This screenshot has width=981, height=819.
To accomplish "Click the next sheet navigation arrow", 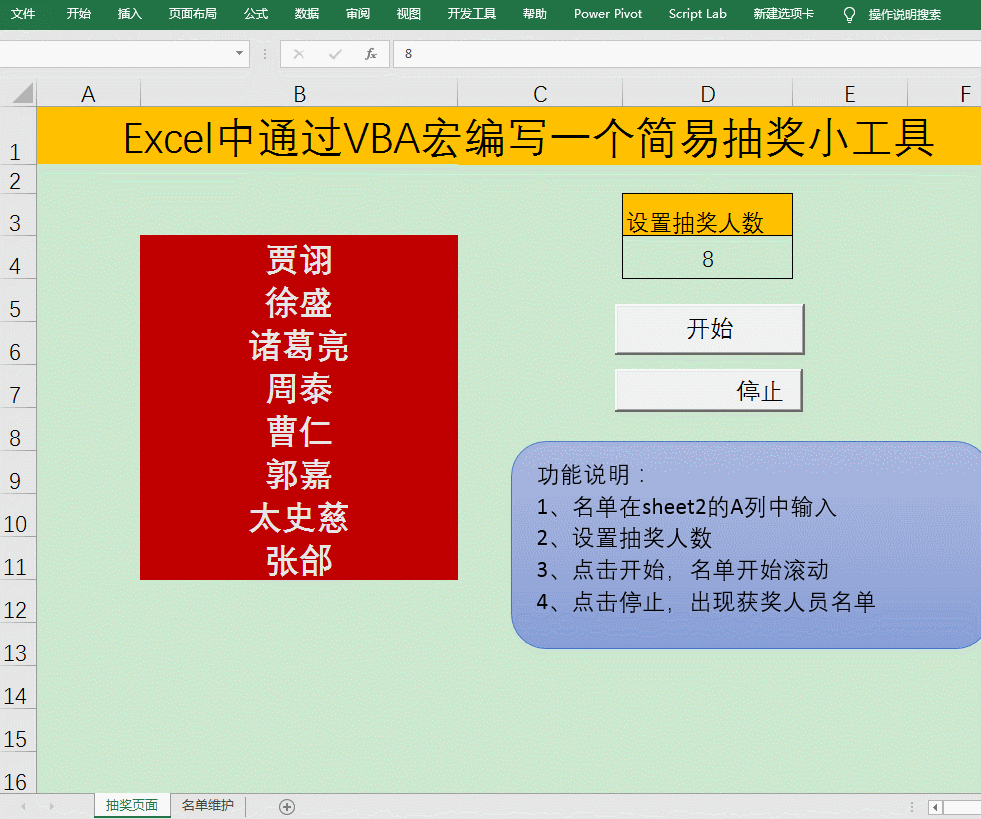I will [x=52, y=806].
